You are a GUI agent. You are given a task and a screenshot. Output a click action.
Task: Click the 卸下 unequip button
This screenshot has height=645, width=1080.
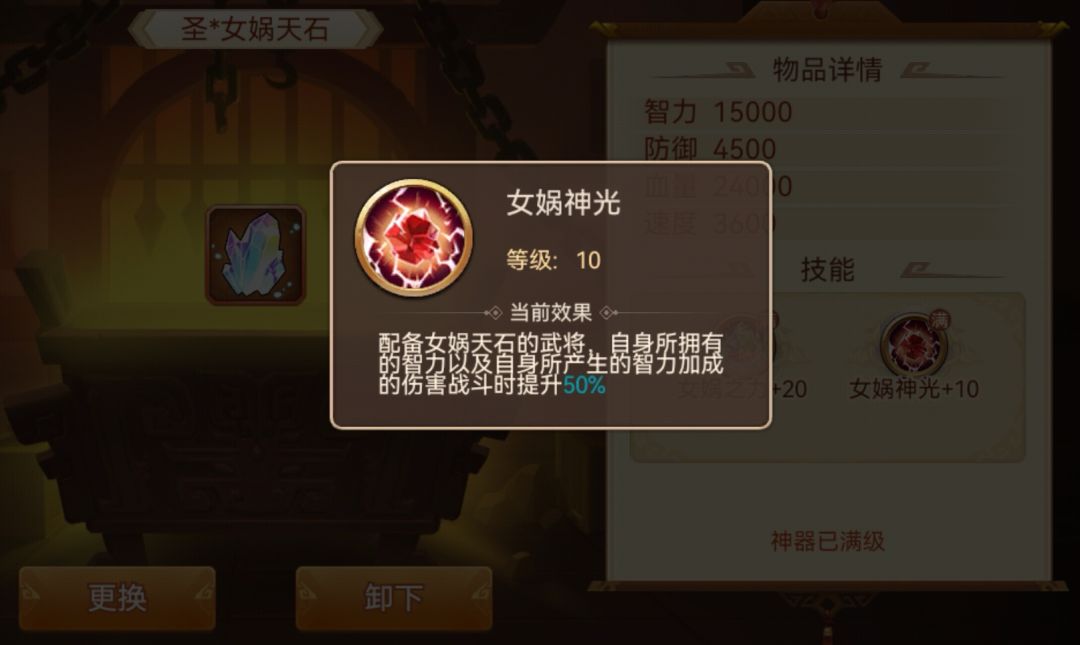point(393,597)
